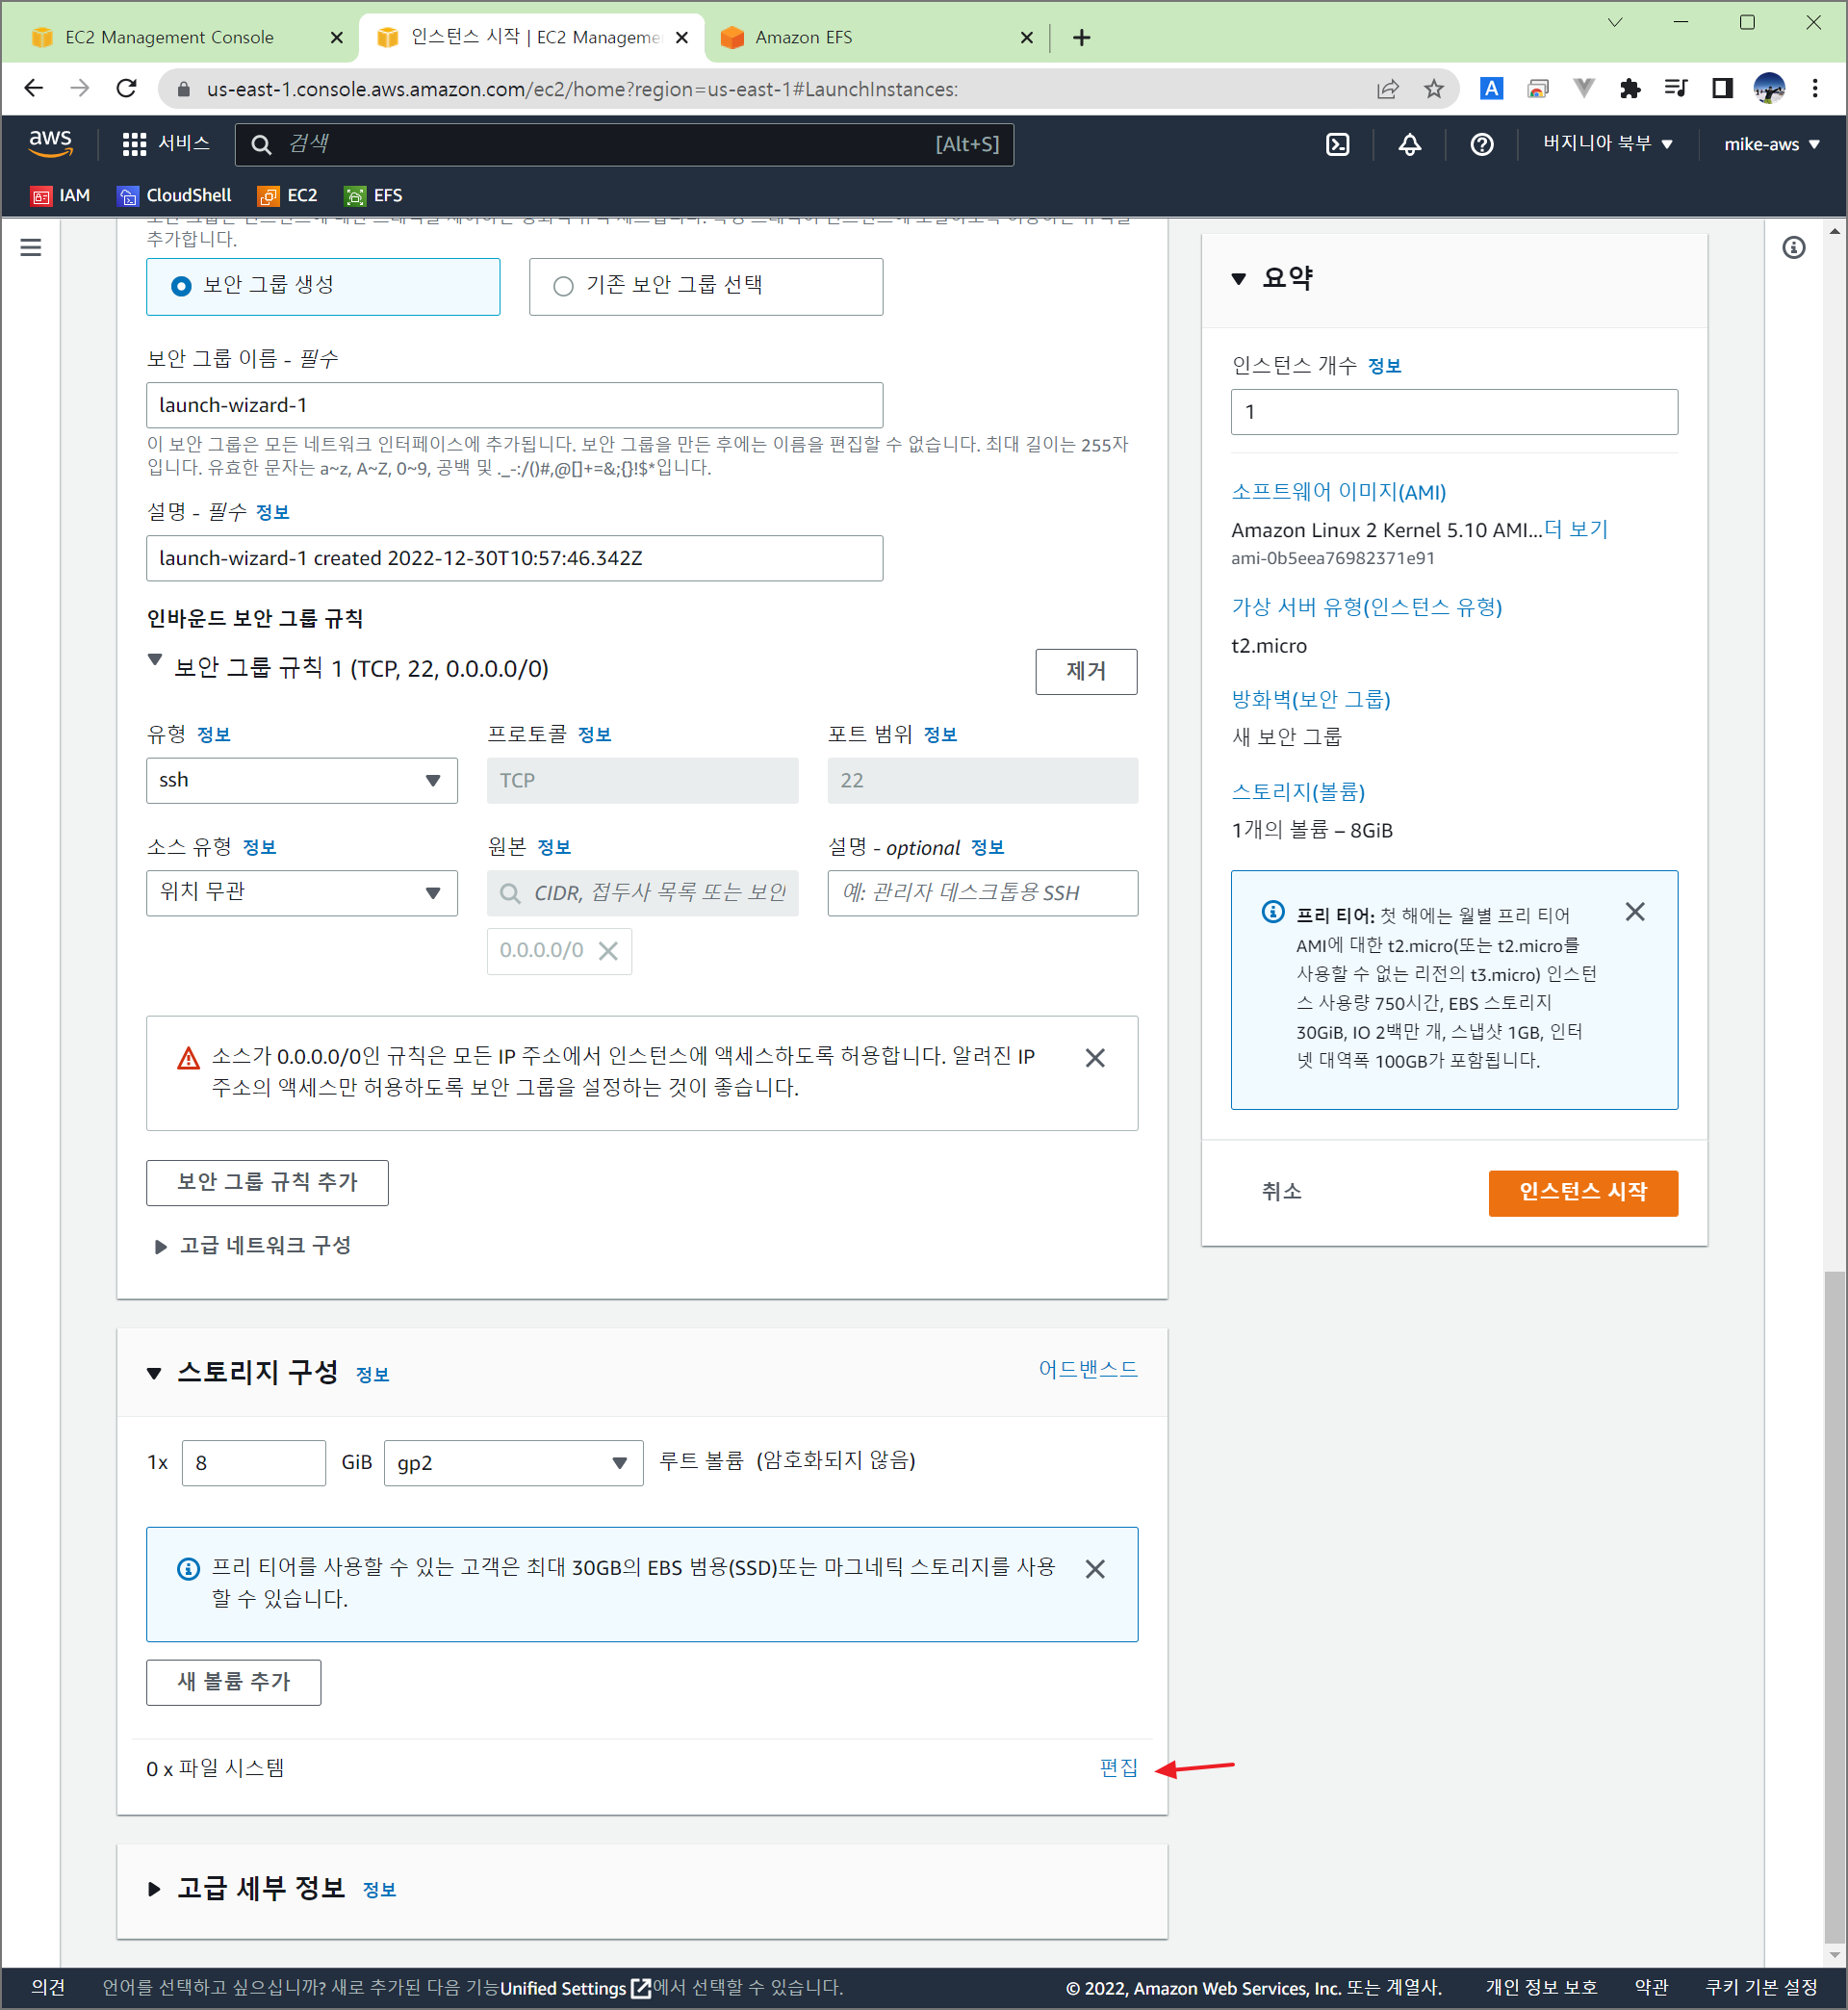Click the orange '인스턴스 시작' button
The width and height of the screenshot is (1848, 2010).
(1582, 1191)
